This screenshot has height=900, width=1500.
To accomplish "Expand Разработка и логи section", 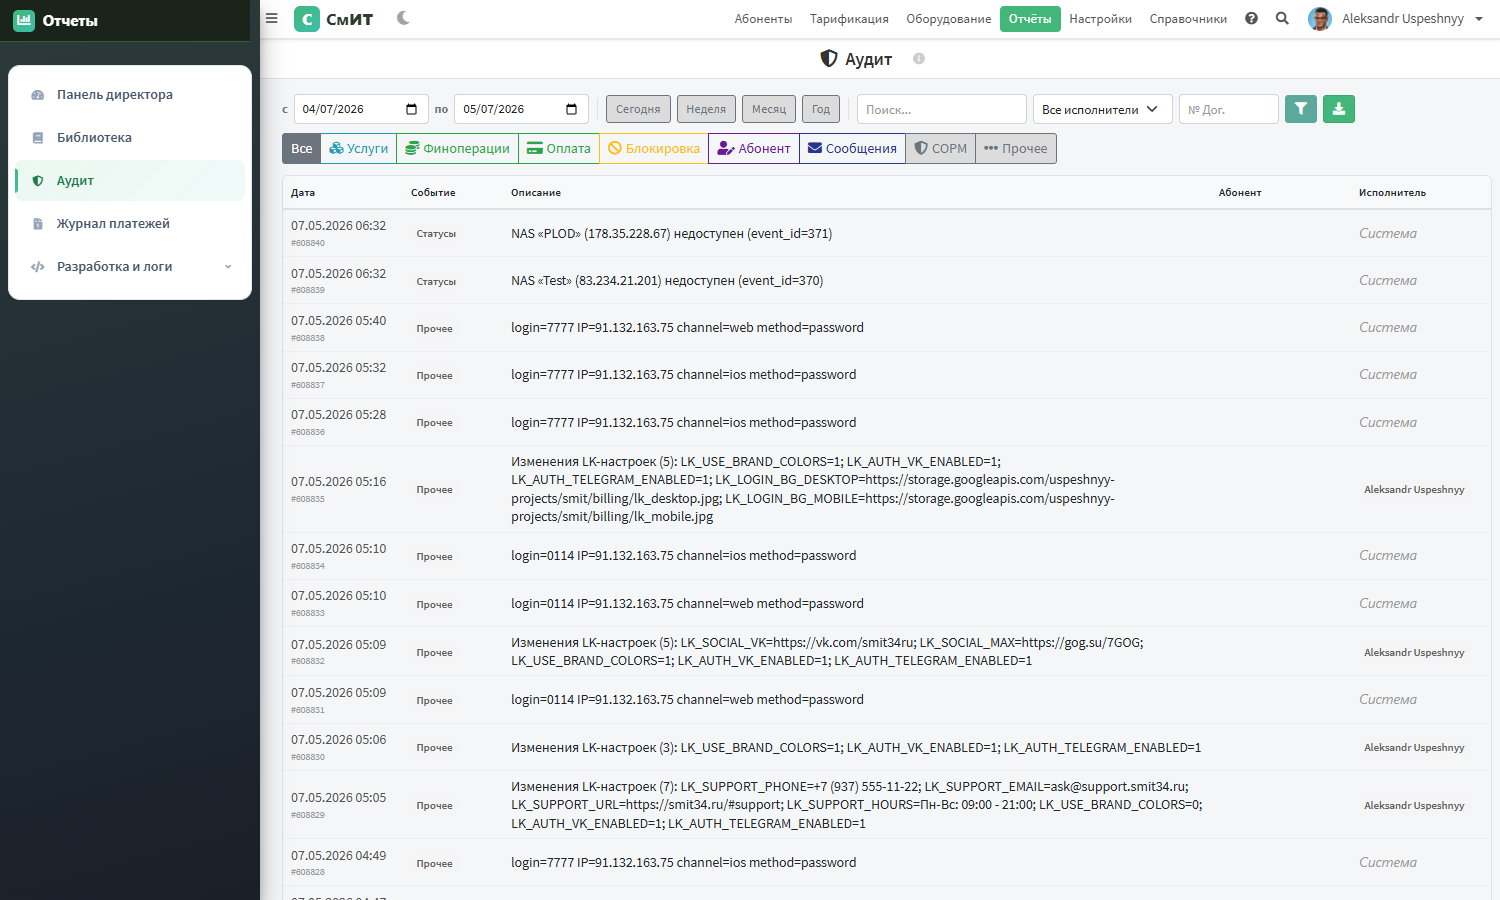I will click(x=130, y=267).
